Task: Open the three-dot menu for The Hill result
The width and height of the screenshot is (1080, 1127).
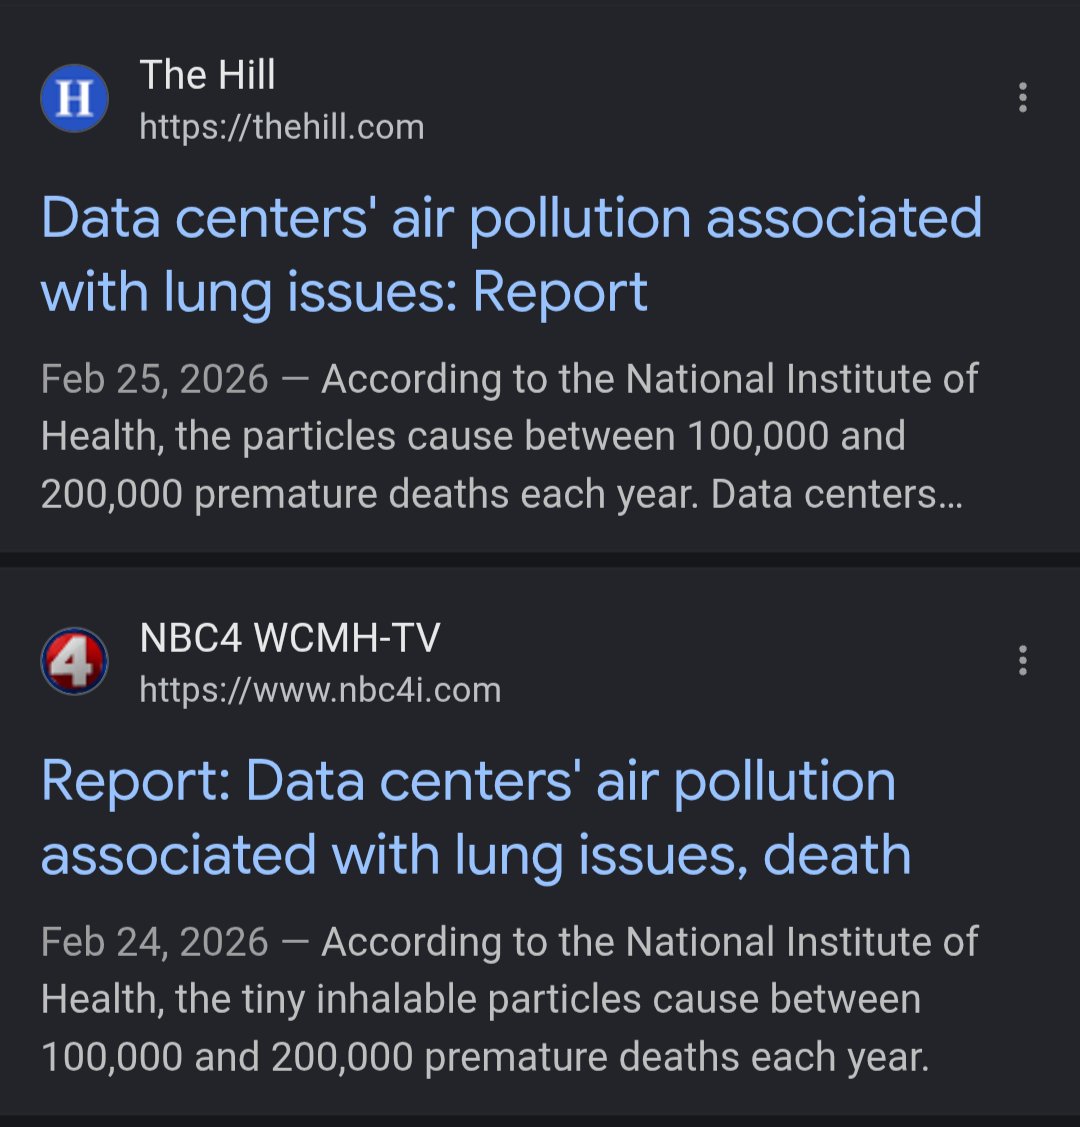Action: click(x=1023, y=98)
